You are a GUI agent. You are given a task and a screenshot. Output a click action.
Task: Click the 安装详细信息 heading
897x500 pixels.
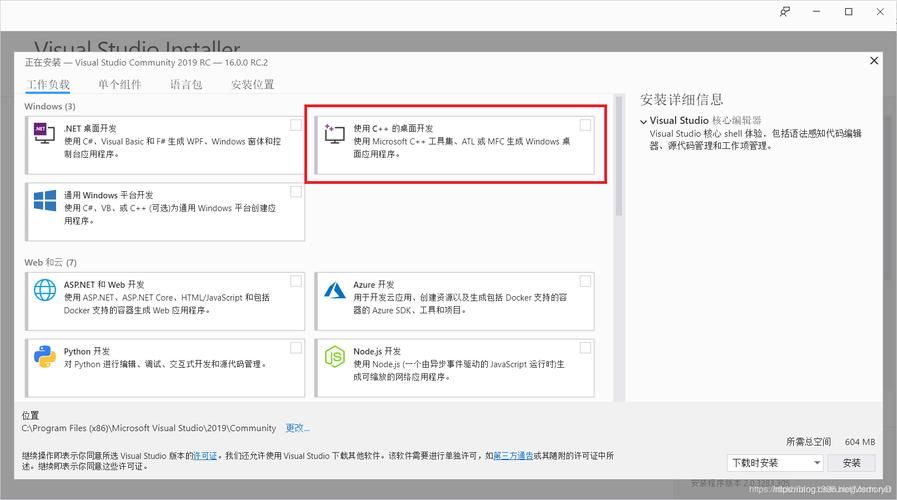[681, 100]
